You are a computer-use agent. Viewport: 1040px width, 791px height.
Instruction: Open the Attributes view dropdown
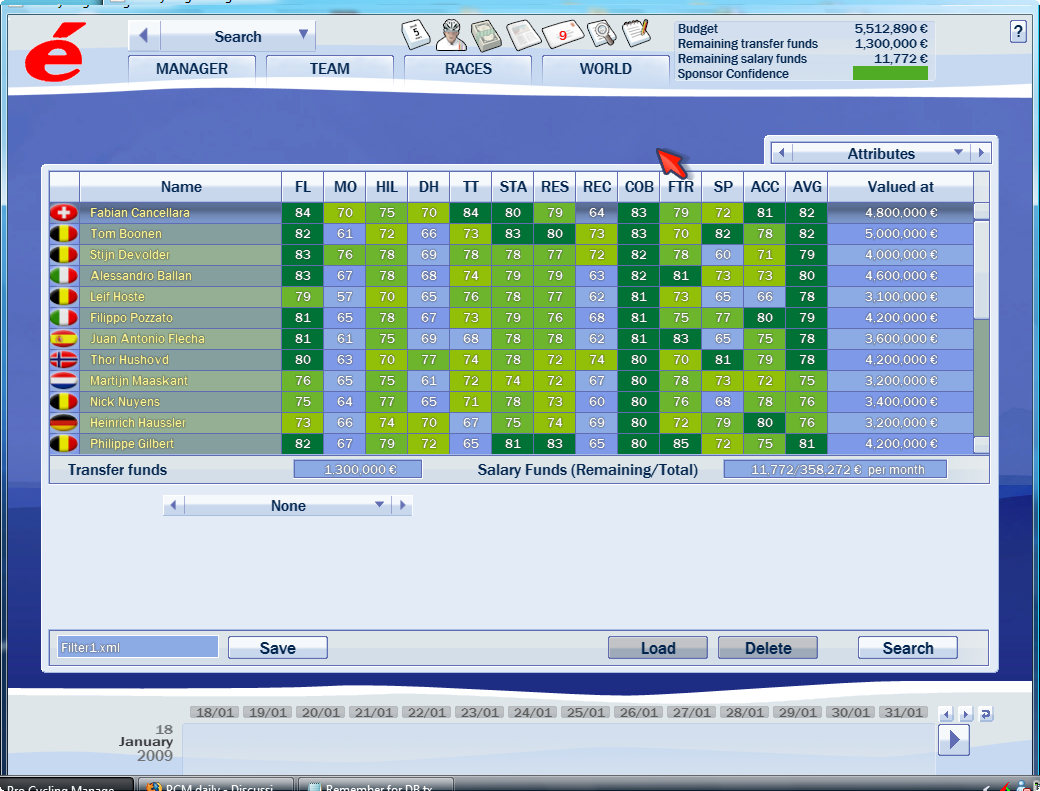coord(958,153)
